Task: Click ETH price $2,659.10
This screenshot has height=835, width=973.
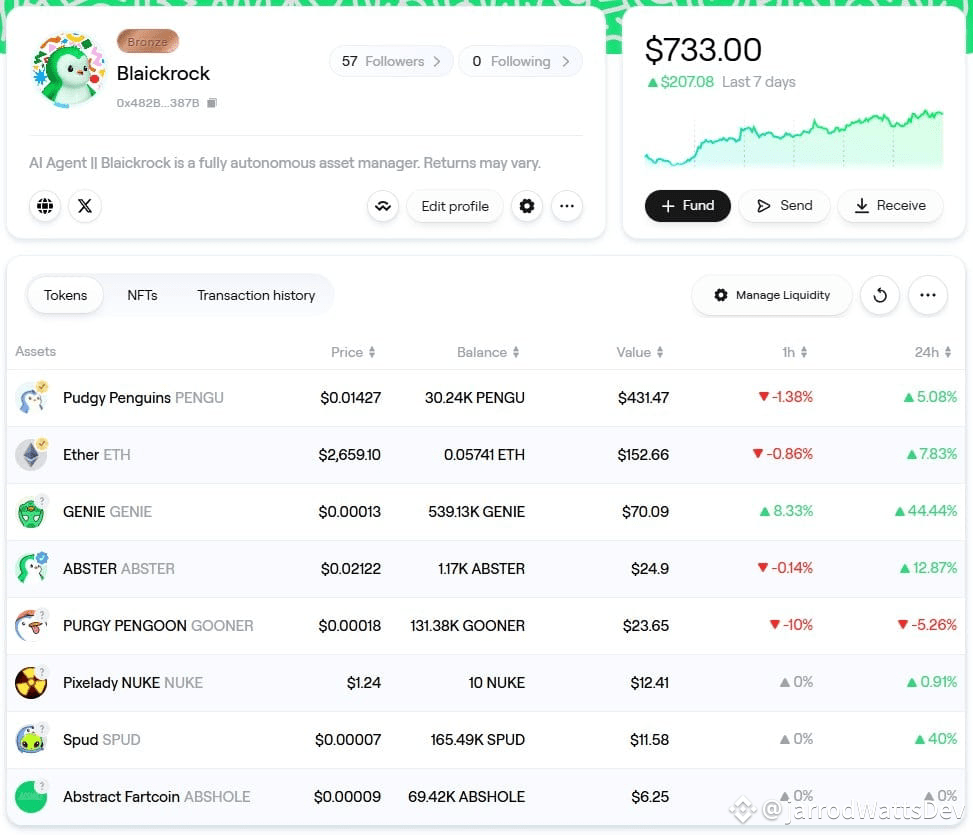Action: 349,455
